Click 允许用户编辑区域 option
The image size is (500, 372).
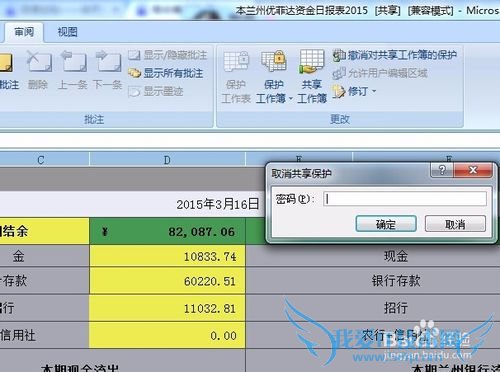click(380, 73)
